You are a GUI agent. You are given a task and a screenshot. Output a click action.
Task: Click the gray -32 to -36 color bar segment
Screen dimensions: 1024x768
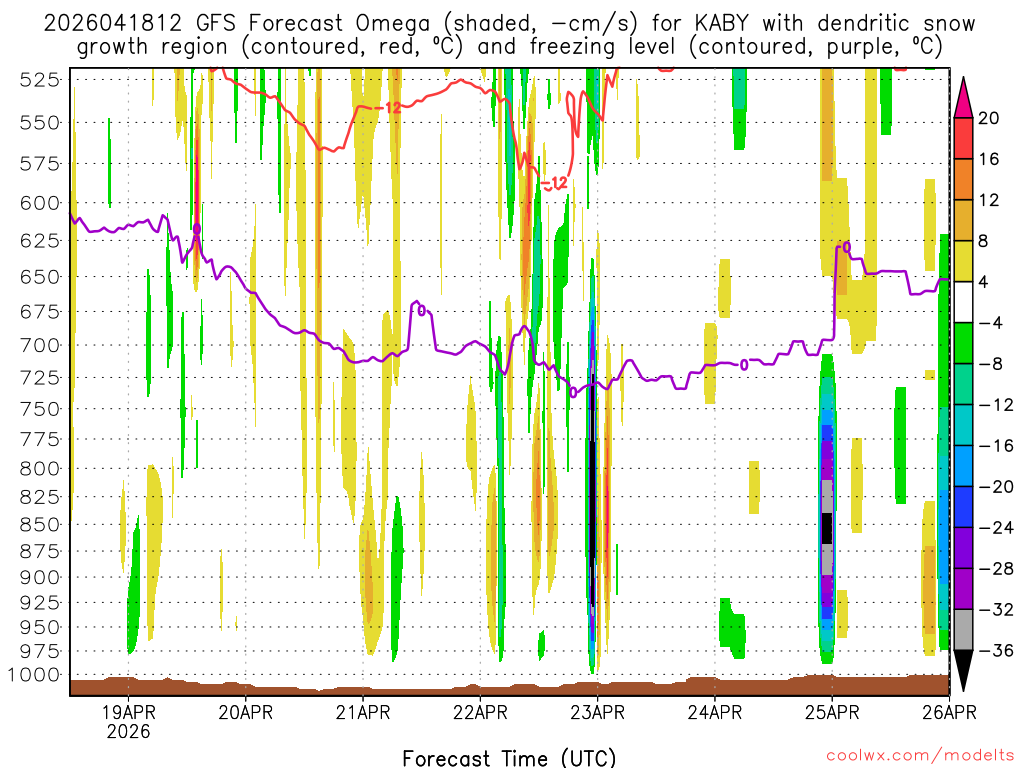coord(963,630)
